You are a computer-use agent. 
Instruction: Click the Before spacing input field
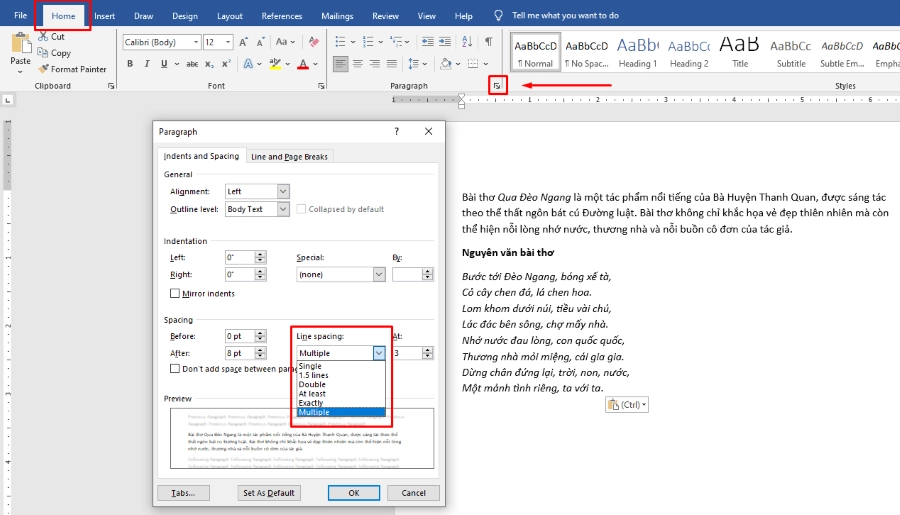239,336
